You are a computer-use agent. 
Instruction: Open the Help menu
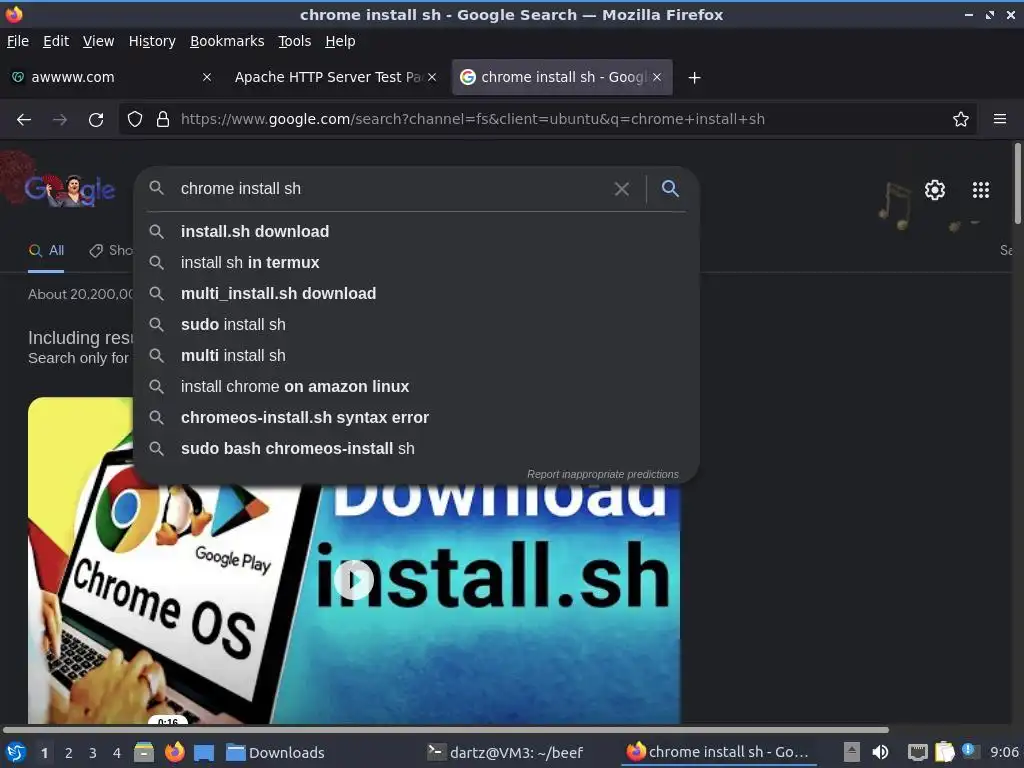coord(340,41)
